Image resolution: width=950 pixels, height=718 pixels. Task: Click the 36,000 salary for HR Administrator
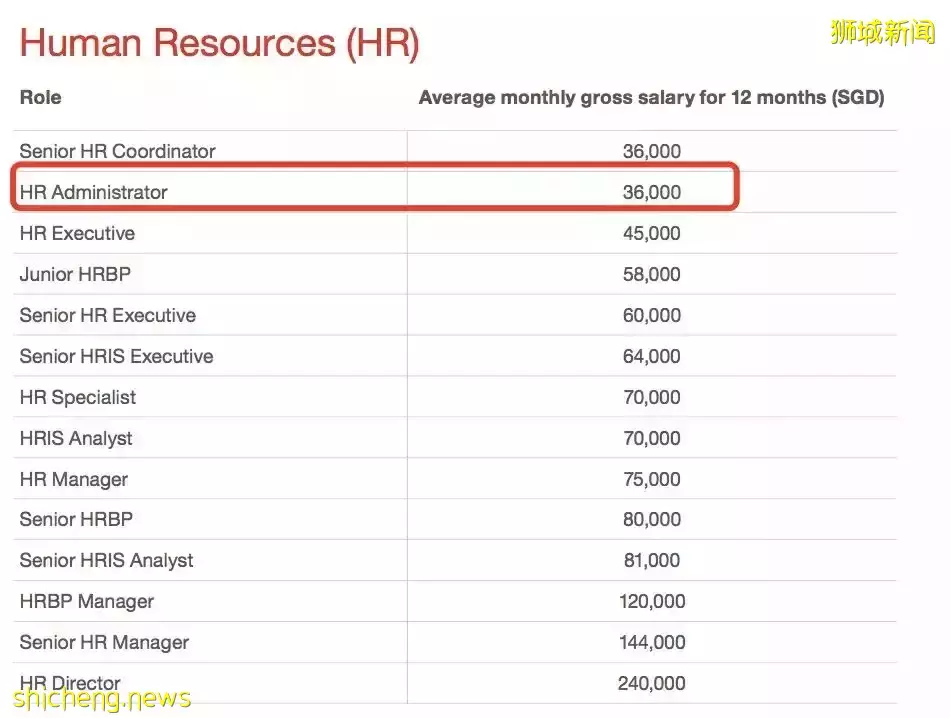(x=651, y=193)
